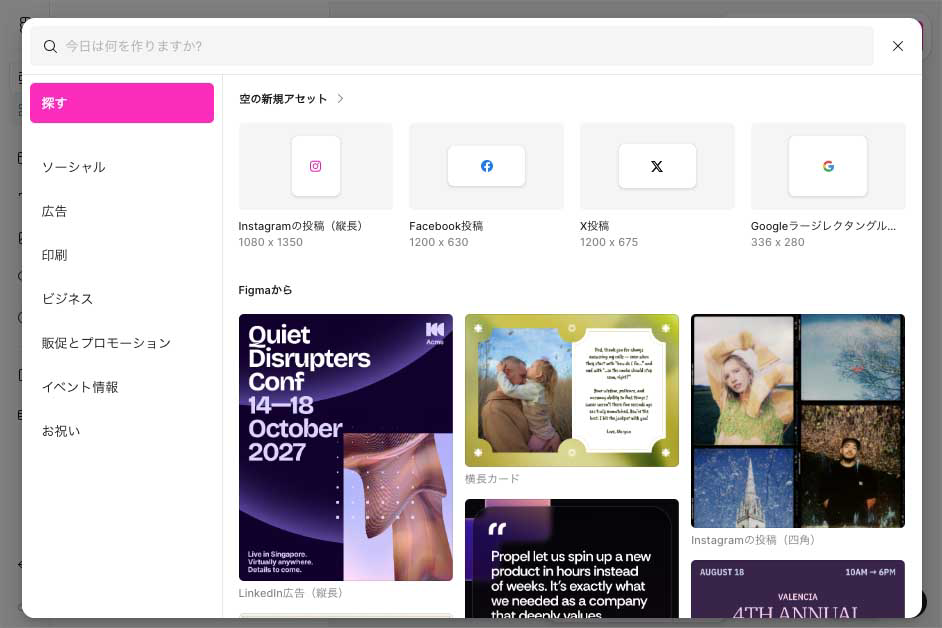Select the 探す tab in sidebar

(x=122, y=103)
